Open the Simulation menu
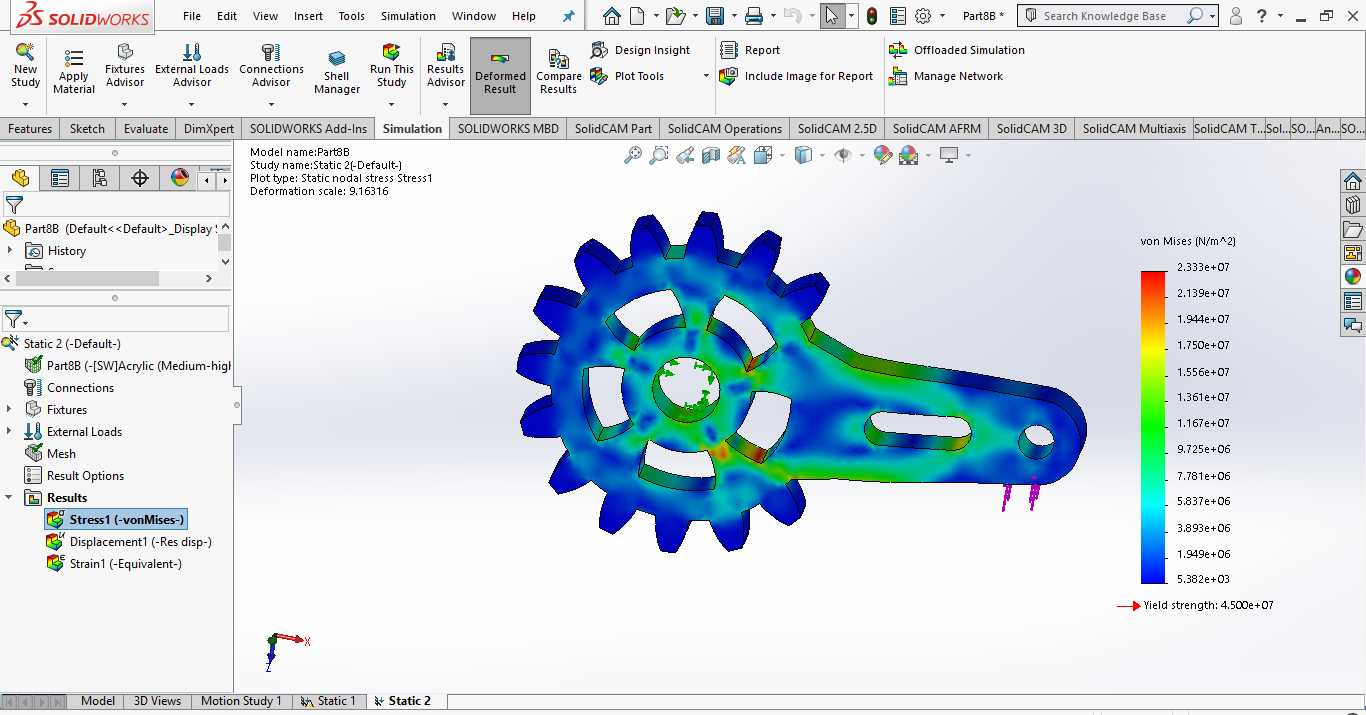This screenshot has width=1366, height=715. [x=408, y=16]
